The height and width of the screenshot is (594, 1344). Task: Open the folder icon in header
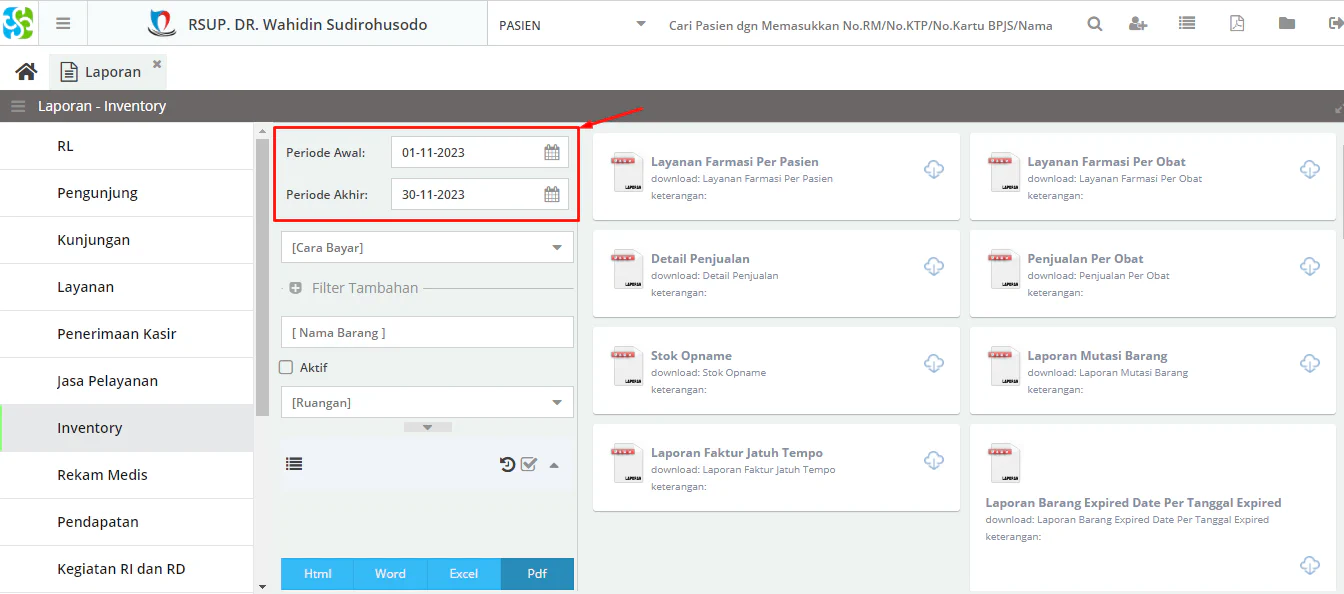[x=1287, y=24]
